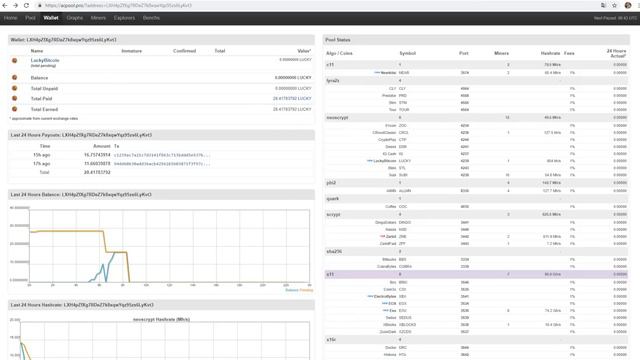Click the COBRA symbol in sha256 group
640x360 pixels.
click(405, 267)
